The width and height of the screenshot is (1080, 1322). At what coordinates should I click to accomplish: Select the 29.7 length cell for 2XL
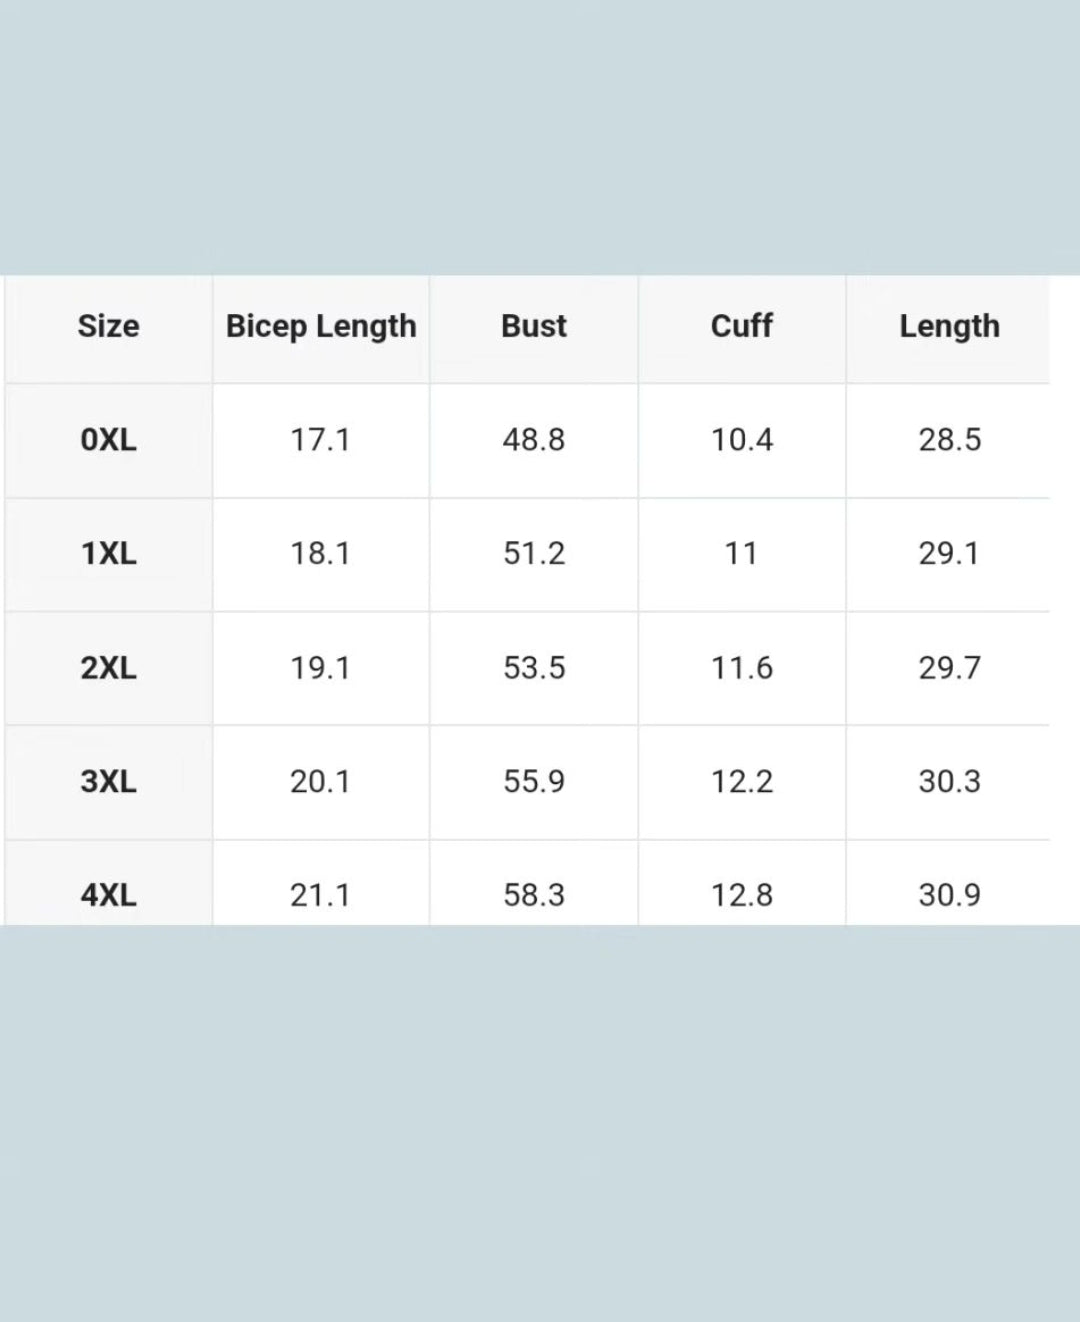(949, 668)
